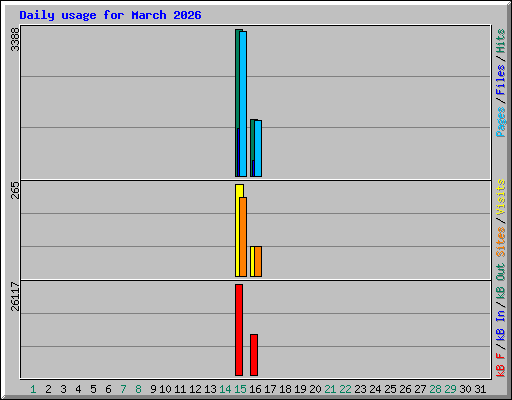Click the 3388 axis value
The height and width of the screenshot is (400, 512).
15,39
